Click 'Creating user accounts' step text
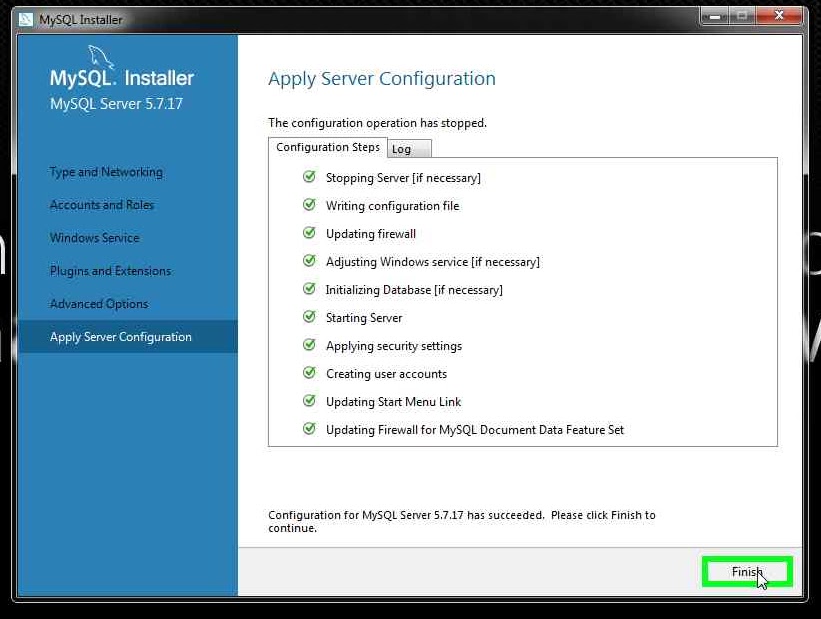This screenshot has width=821, height=619. click(386, 374)
